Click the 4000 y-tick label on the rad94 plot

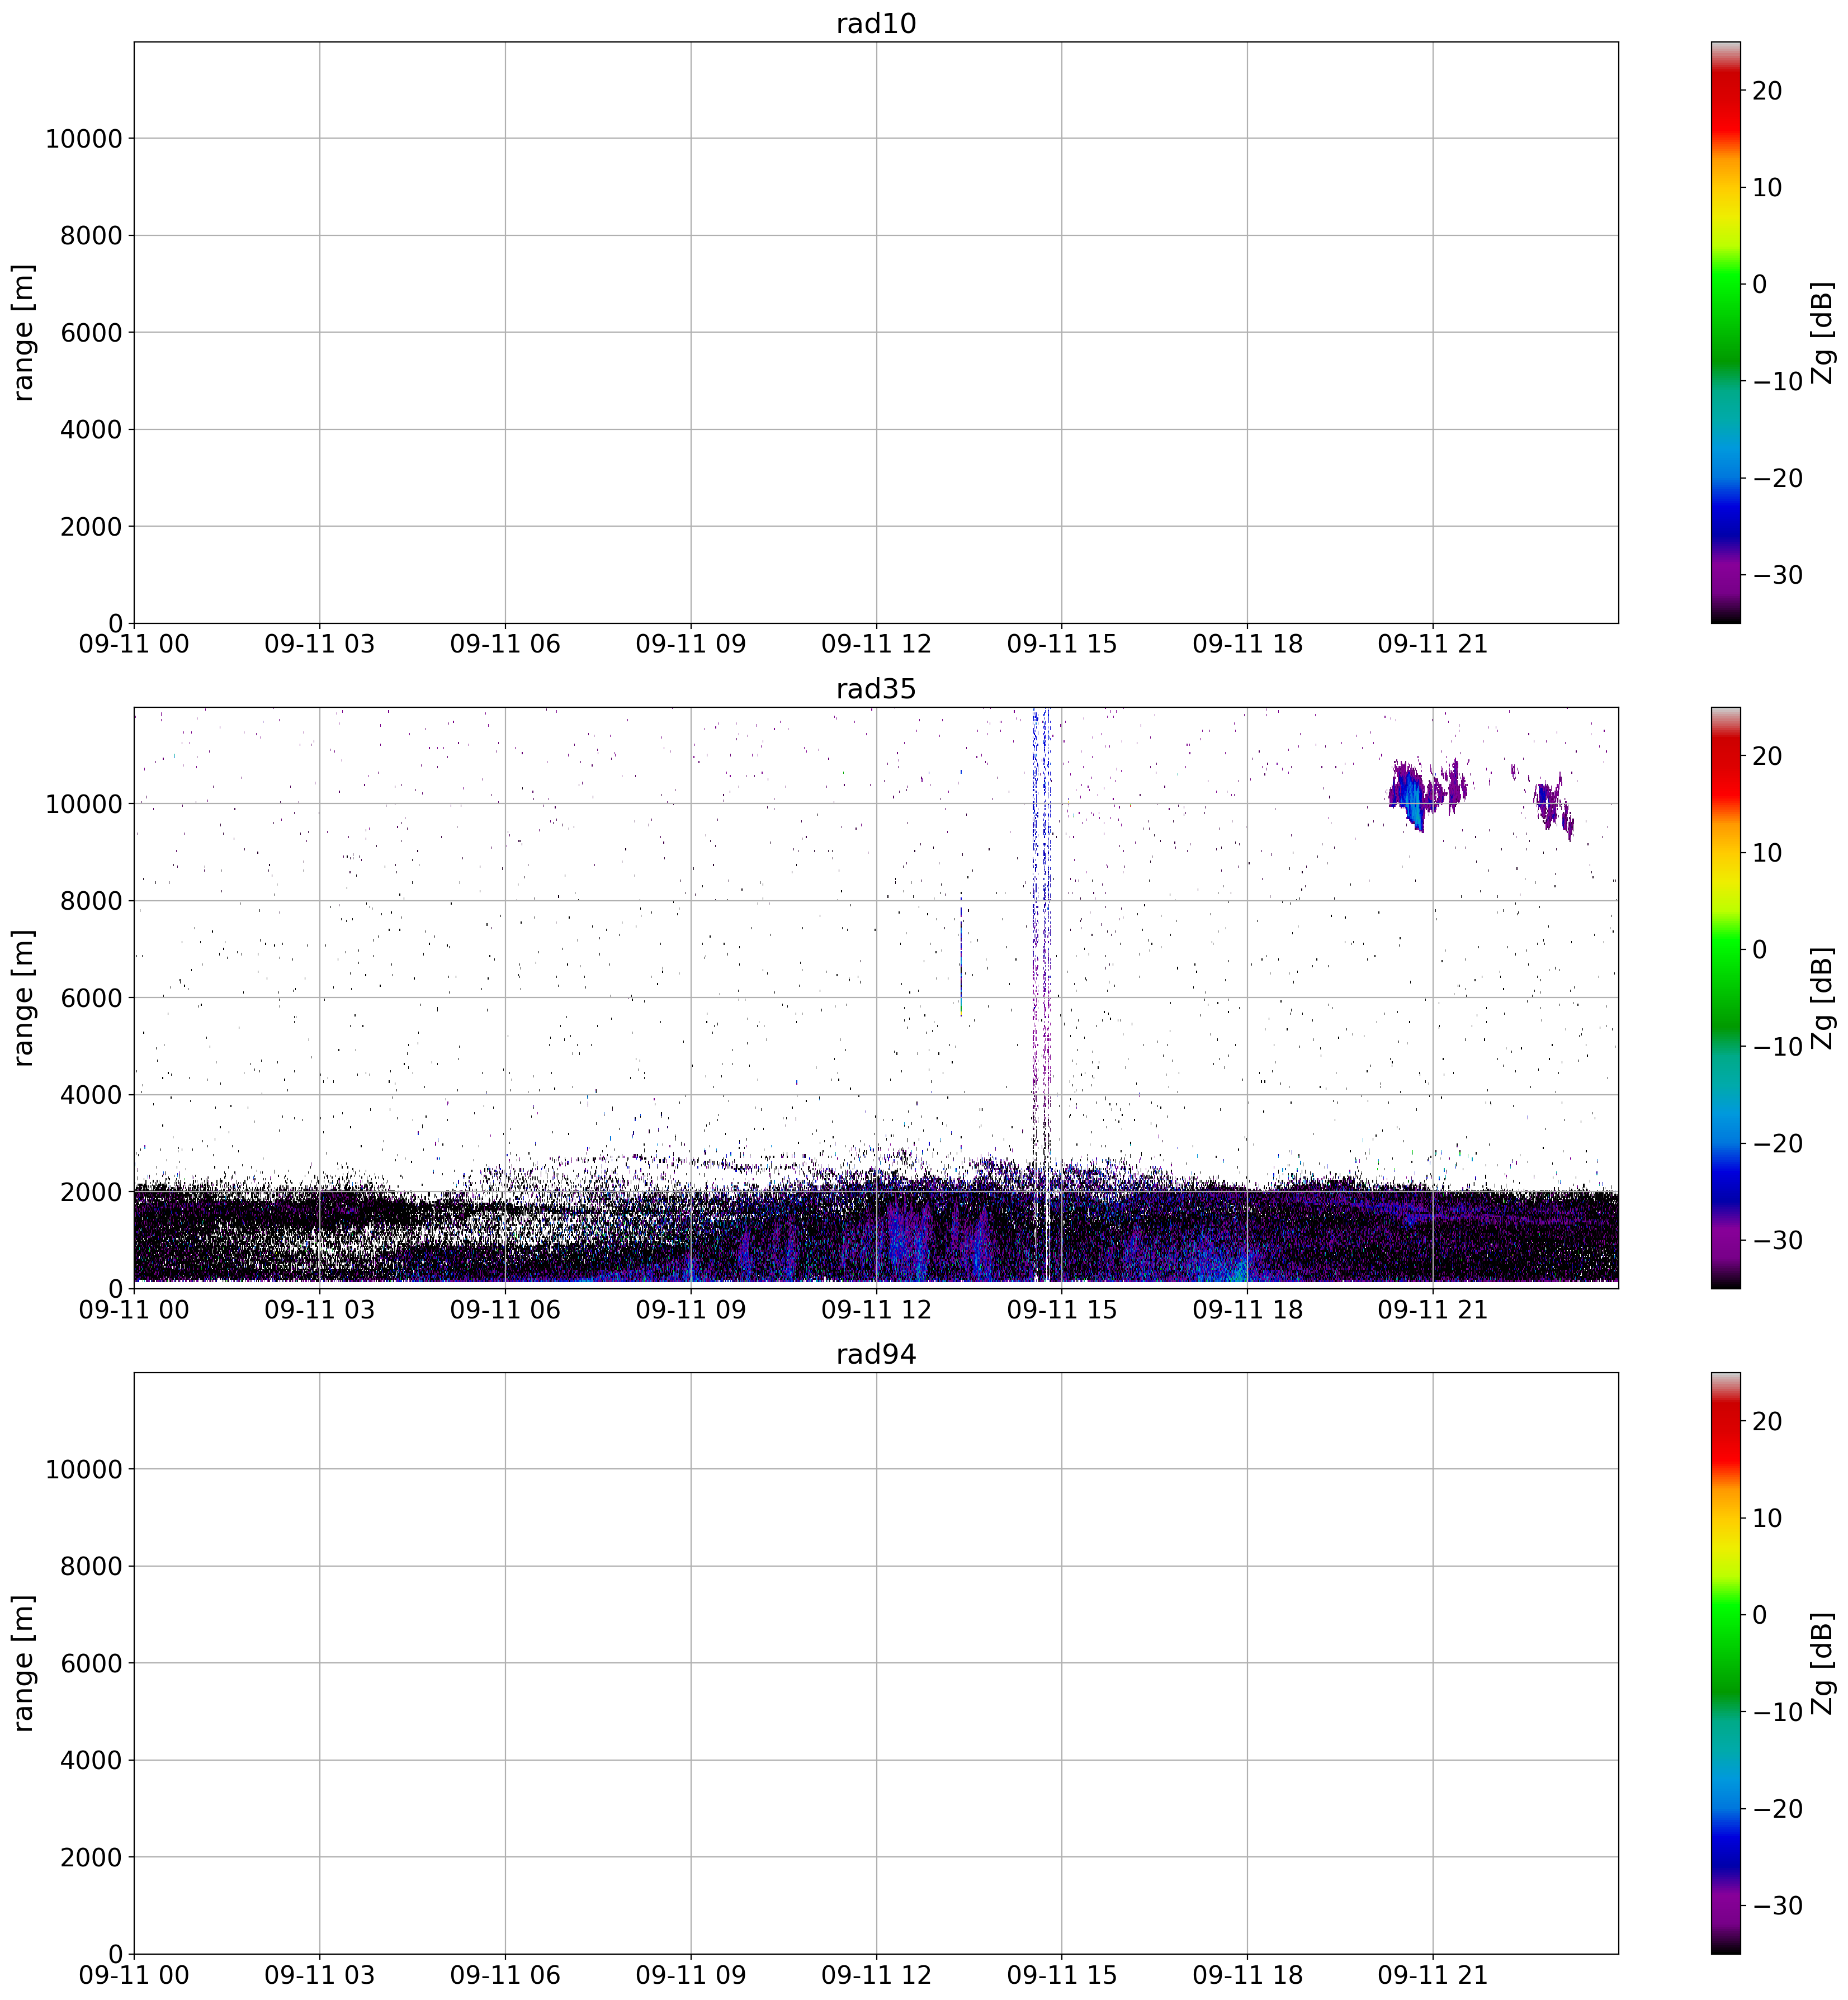coord(90,1760)
